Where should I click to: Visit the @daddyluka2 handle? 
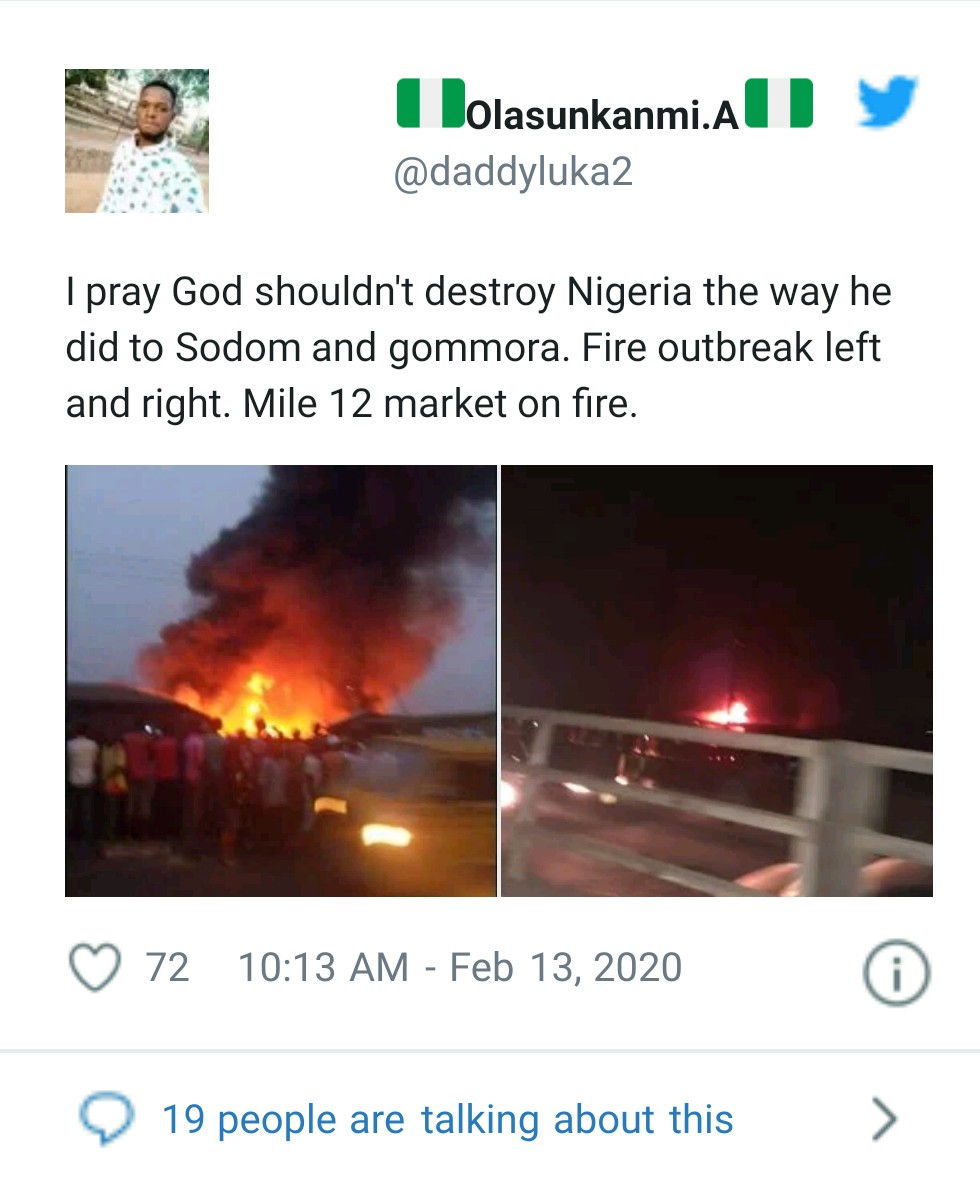tap(513, 173)
